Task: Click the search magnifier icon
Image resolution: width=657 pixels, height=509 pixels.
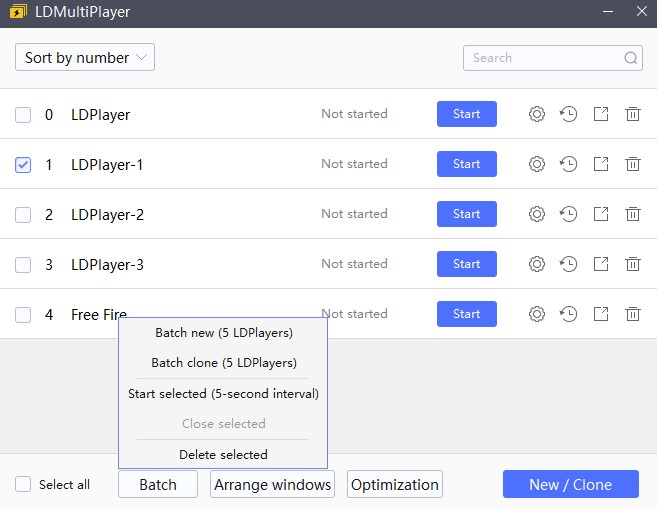Action: pos(630,58)
